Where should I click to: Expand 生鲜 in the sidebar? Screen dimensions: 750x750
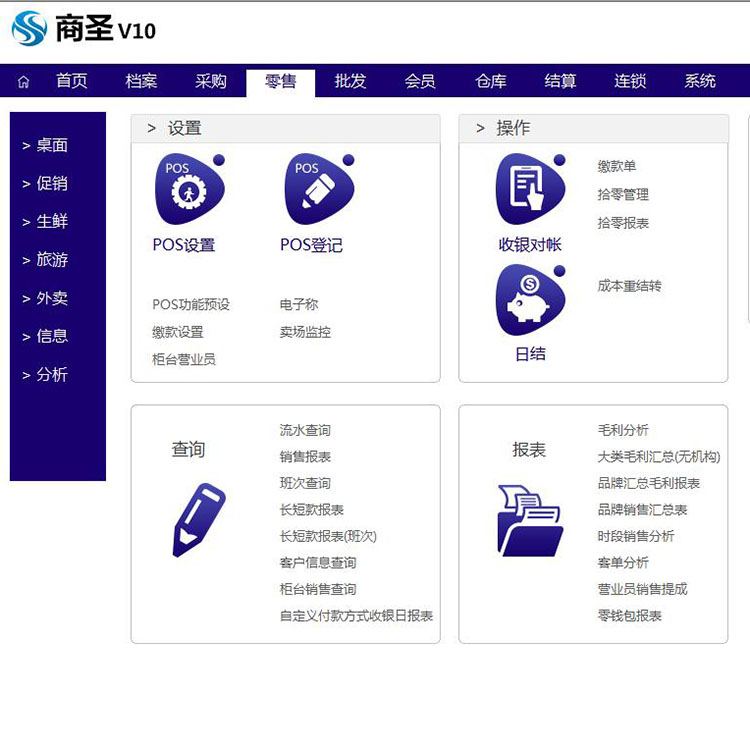(45, 221)
